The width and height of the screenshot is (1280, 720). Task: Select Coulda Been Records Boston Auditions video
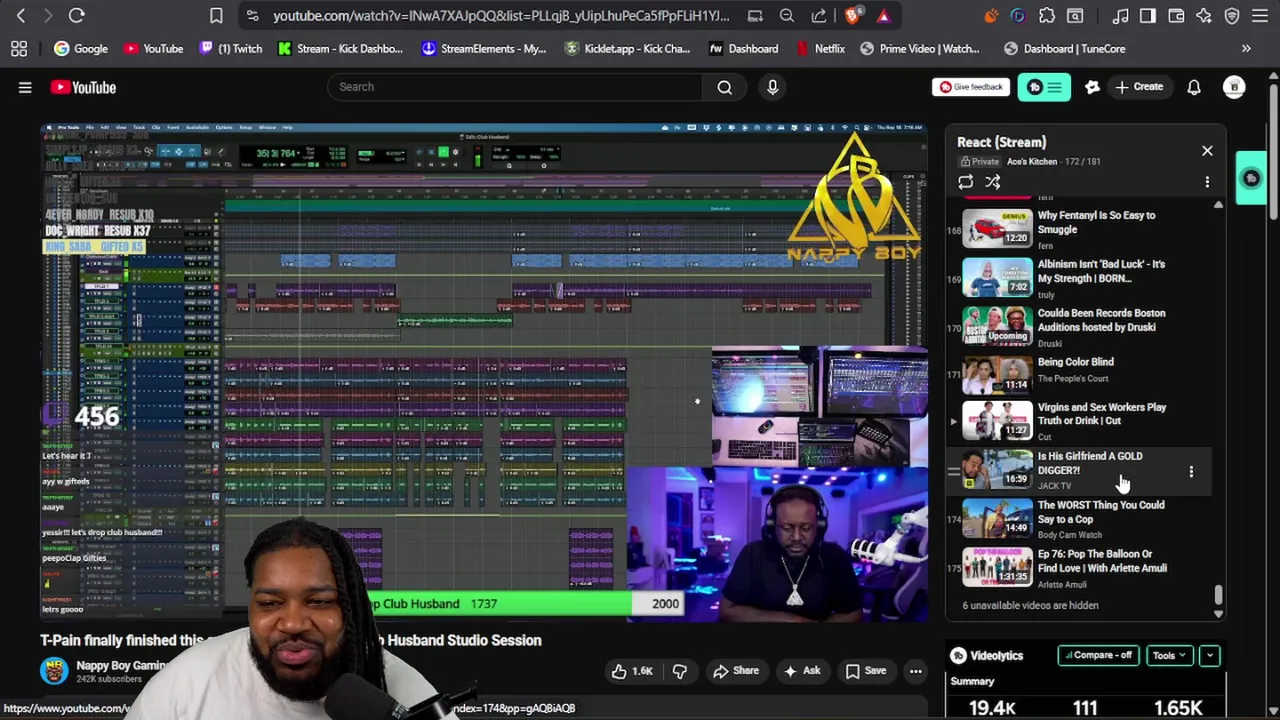coord(1079,326)
